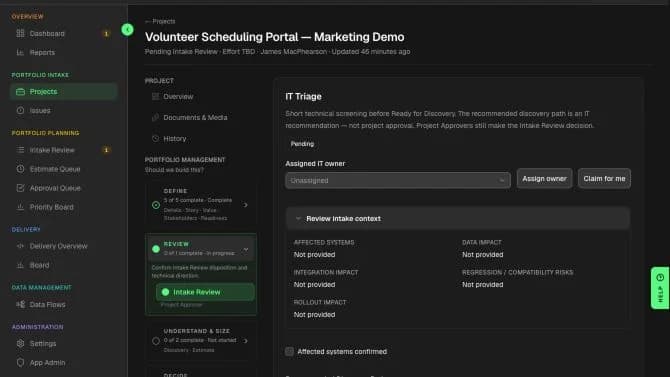The width and height of the screenshot is (670, 377).
Task: Open the Assigned IT owner dropdown
Action: click(398, 180)
